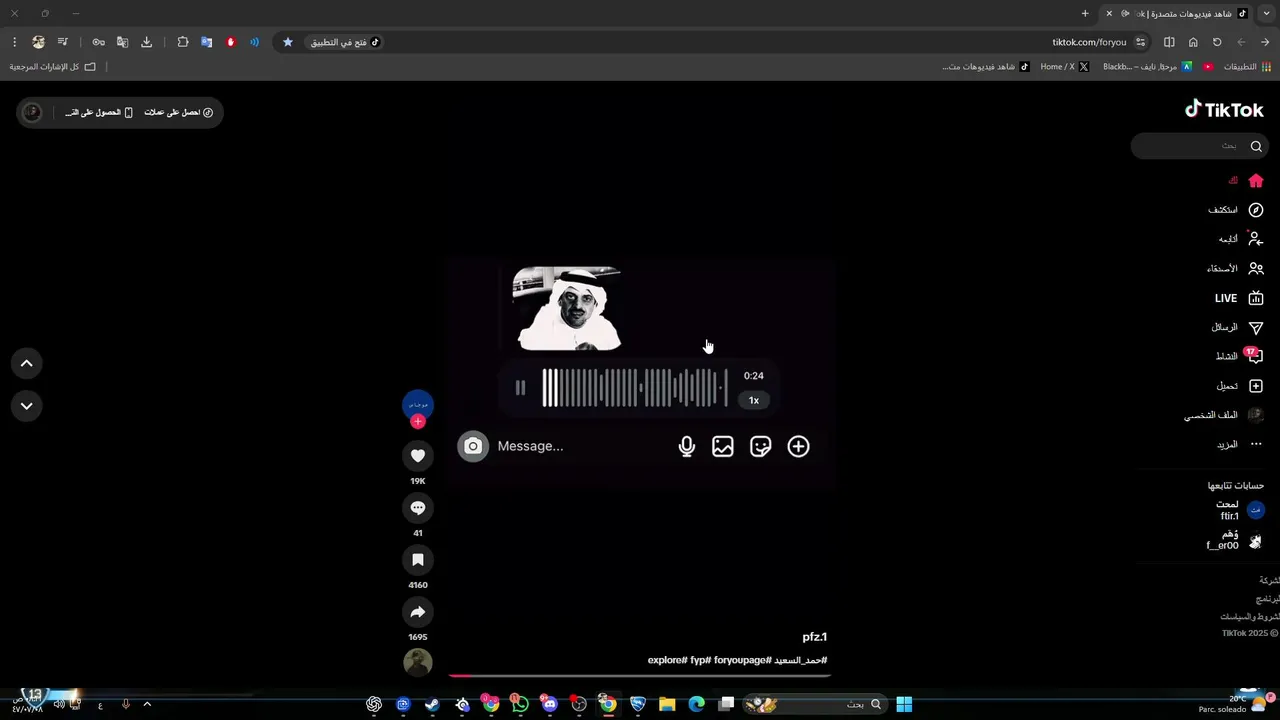Screen dimensions: 1280x720
Task: Open the spinning sound disc thumbnail
Action: [418, 662]
